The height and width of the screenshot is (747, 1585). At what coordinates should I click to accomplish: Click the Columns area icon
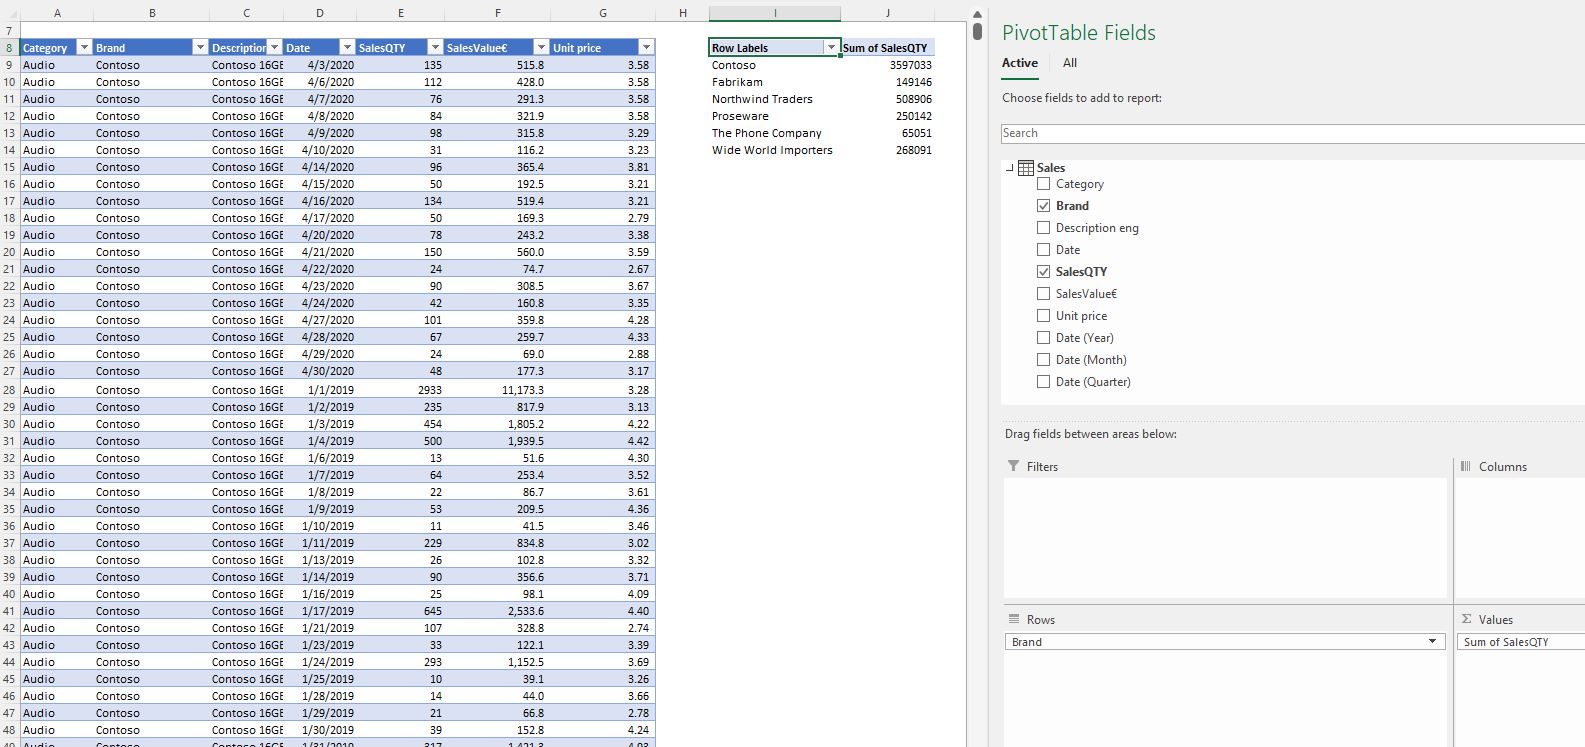tap(1466, 466)
